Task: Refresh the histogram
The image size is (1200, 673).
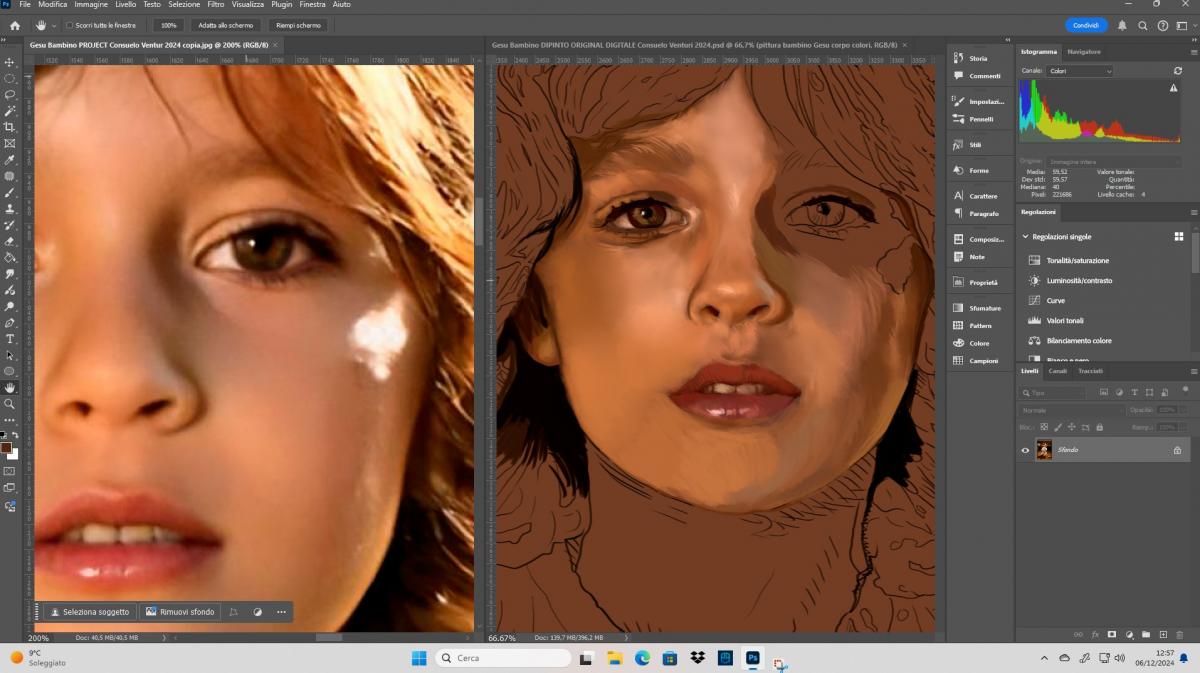Action: click(x=1178, y=71)
